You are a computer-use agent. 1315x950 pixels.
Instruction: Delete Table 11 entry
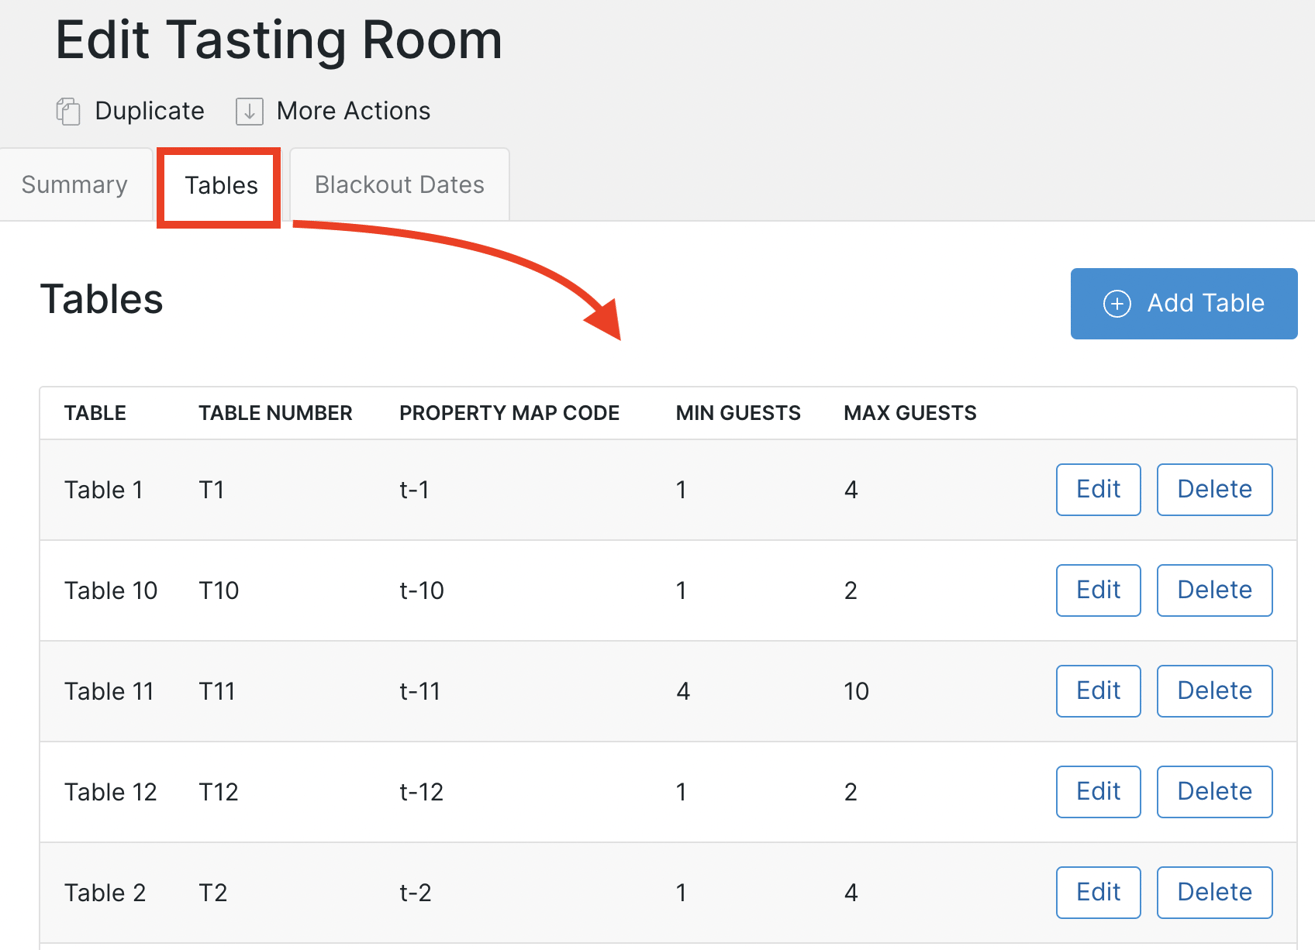point(1214,691)
